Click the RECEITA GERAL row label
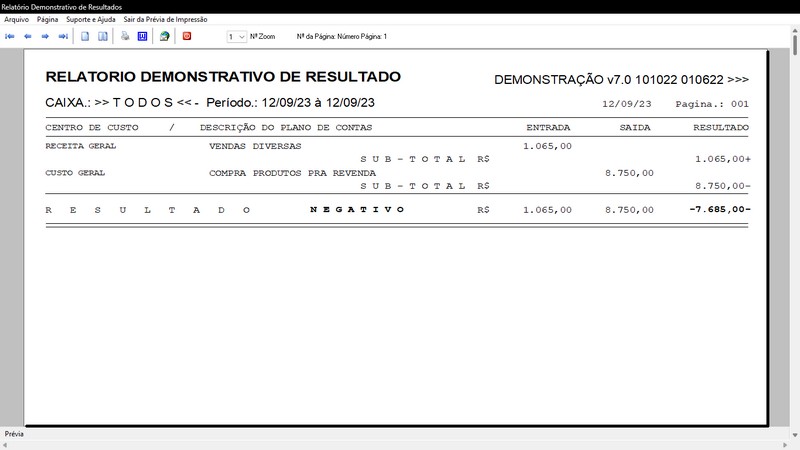Image resolution: width=800 pixels, height=450 pixels. 81,146
